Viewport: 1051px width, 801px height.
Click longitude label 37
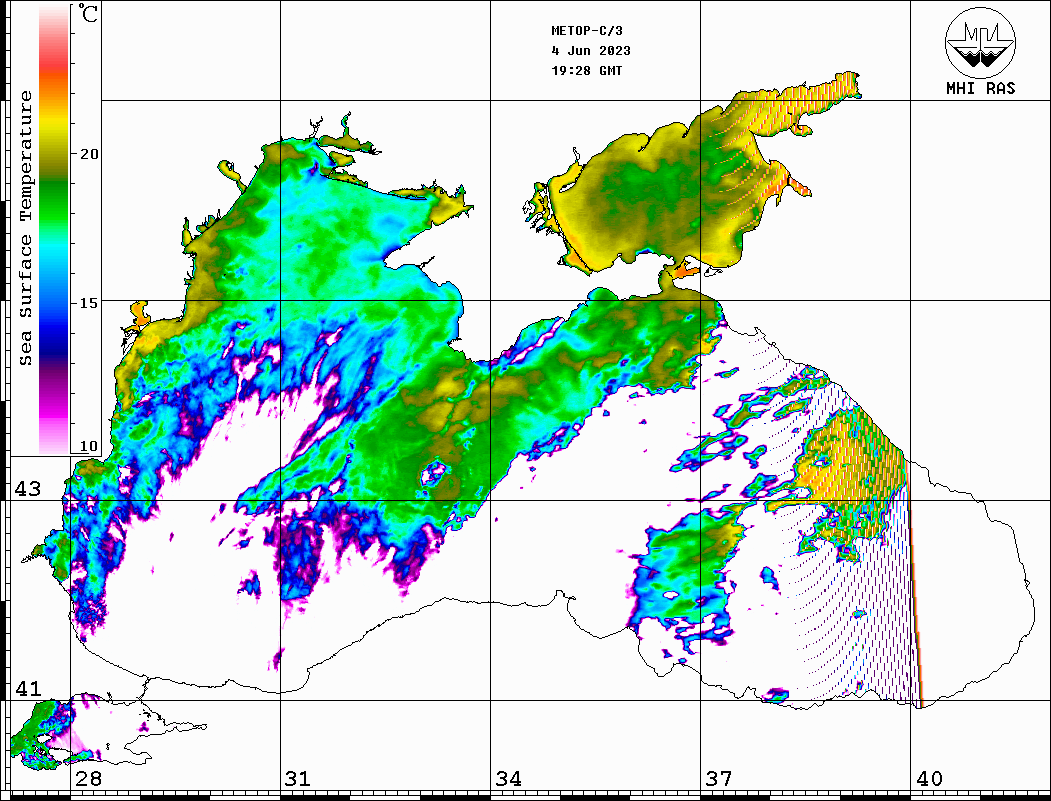[719, 778]
